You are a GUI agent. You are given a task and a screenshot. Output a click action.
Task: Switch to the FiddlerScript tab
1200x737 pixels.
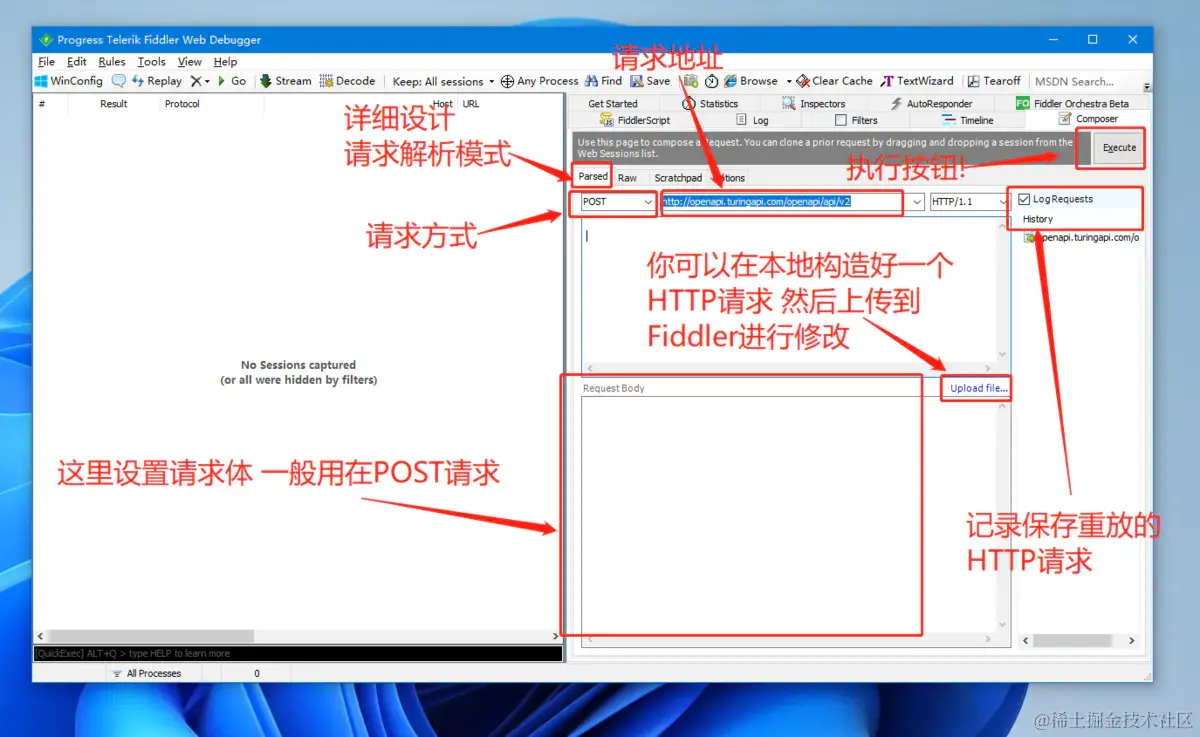[x=636, y=120]
